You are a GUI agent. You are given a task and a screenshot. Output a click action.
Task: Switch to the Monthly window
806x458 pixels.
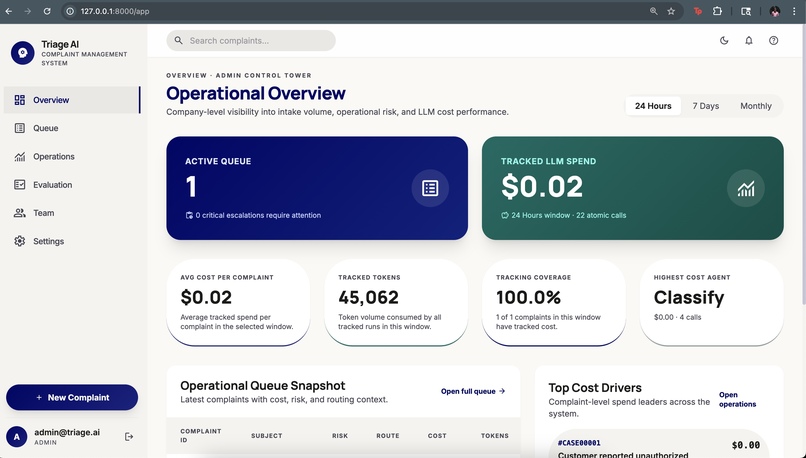[x=756, y=106]
